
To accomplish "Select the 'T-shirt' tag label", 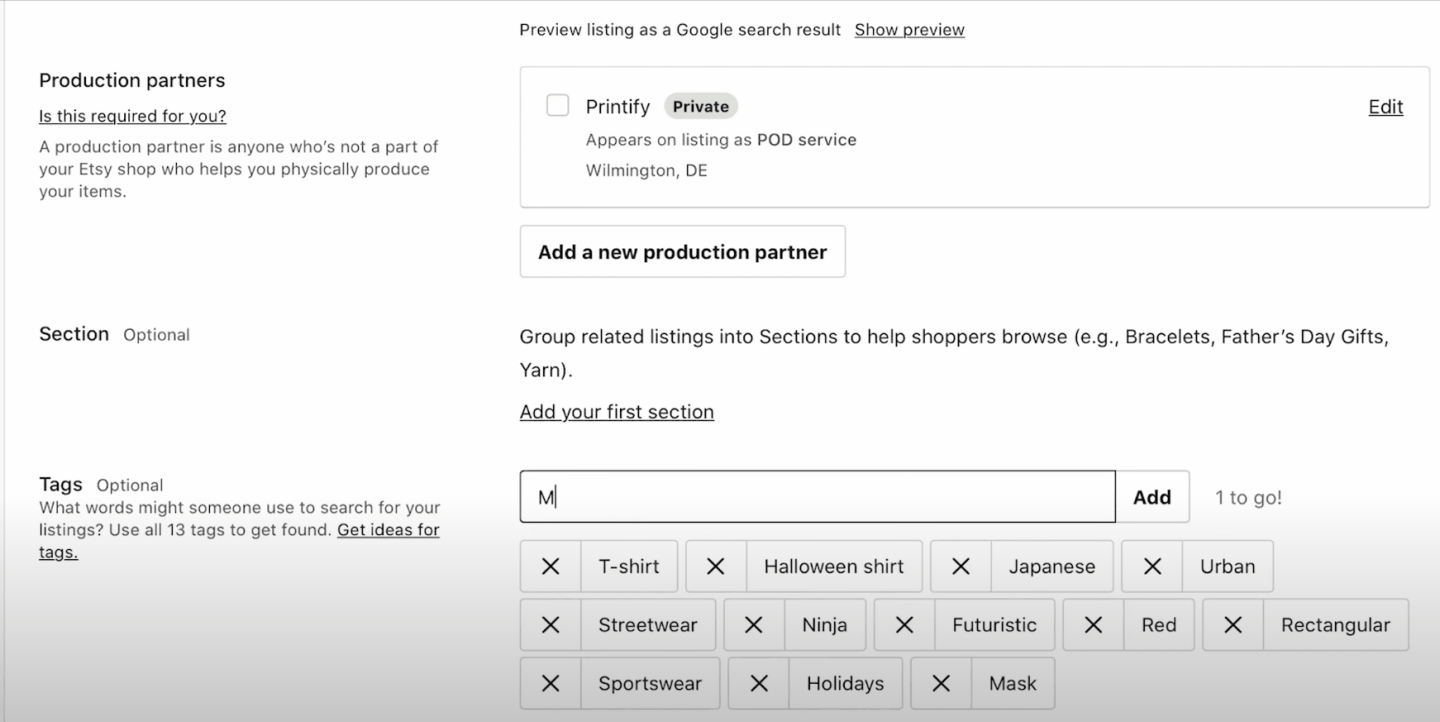I will [x=628, y=566].
